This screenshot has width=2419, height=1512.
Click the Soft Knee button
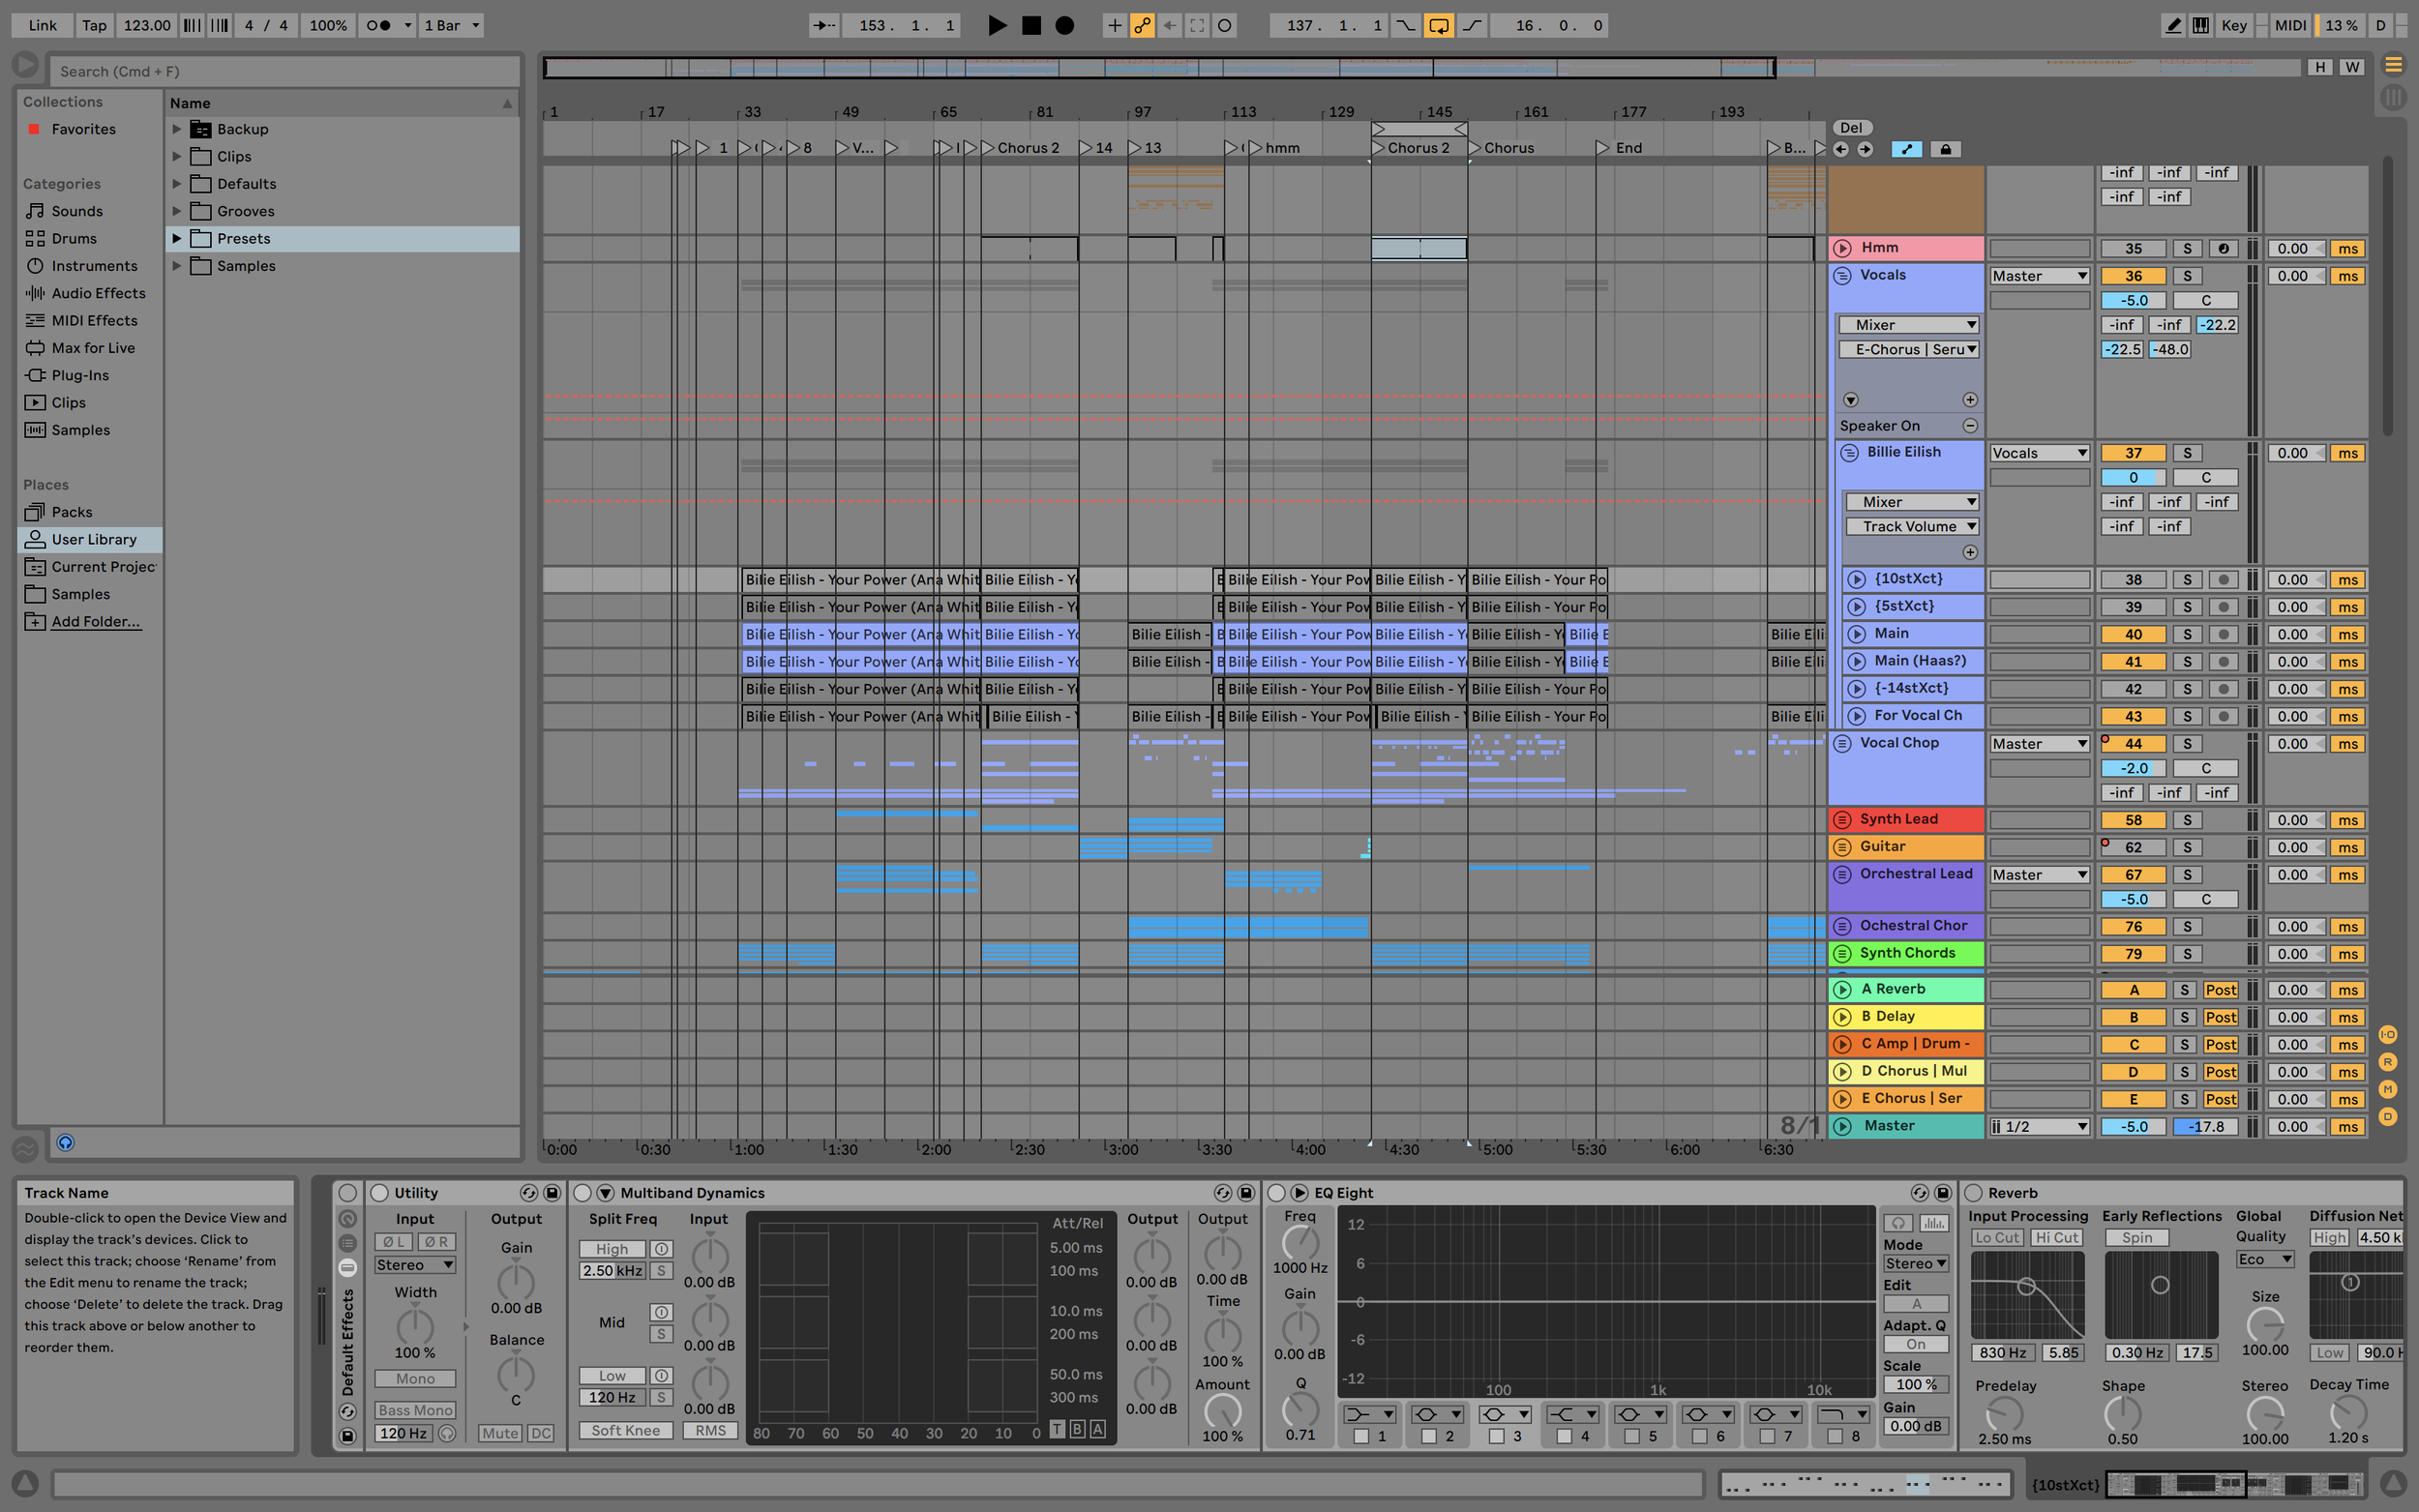pyautogui.click(x=625, y=1431)
